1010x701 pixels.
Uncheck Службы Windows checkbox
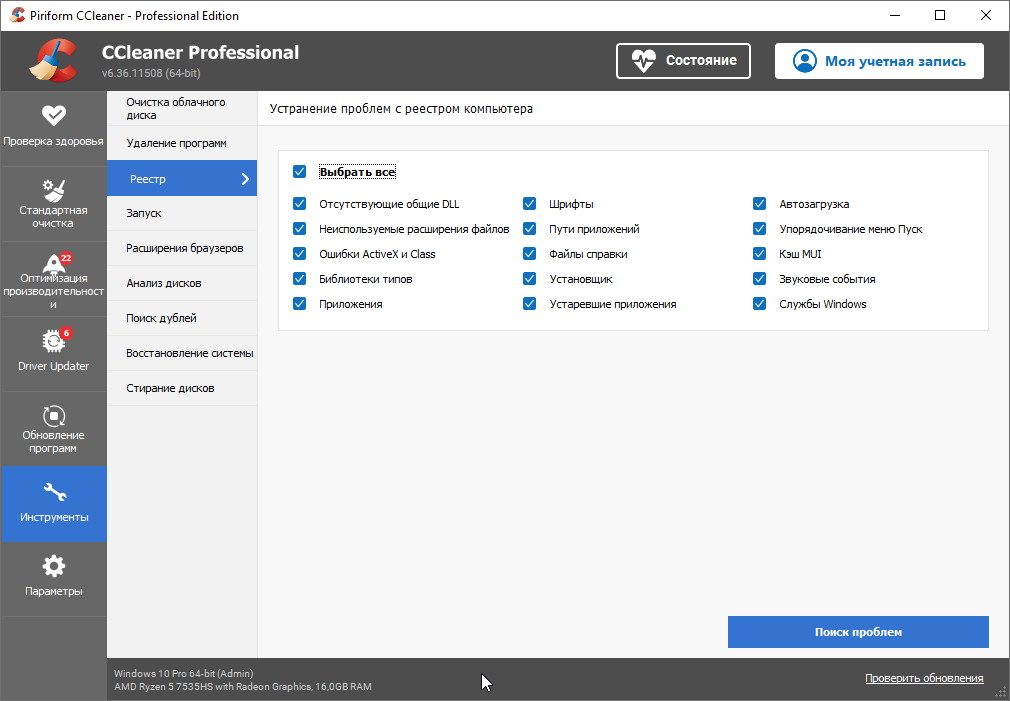(759, 304)
